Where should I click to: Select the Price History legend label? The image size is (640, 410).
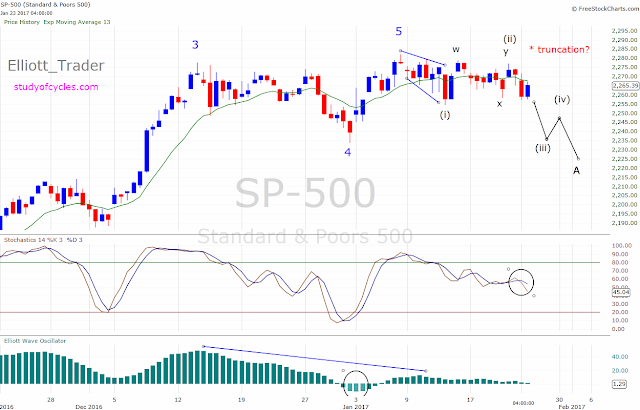[22, 22]
